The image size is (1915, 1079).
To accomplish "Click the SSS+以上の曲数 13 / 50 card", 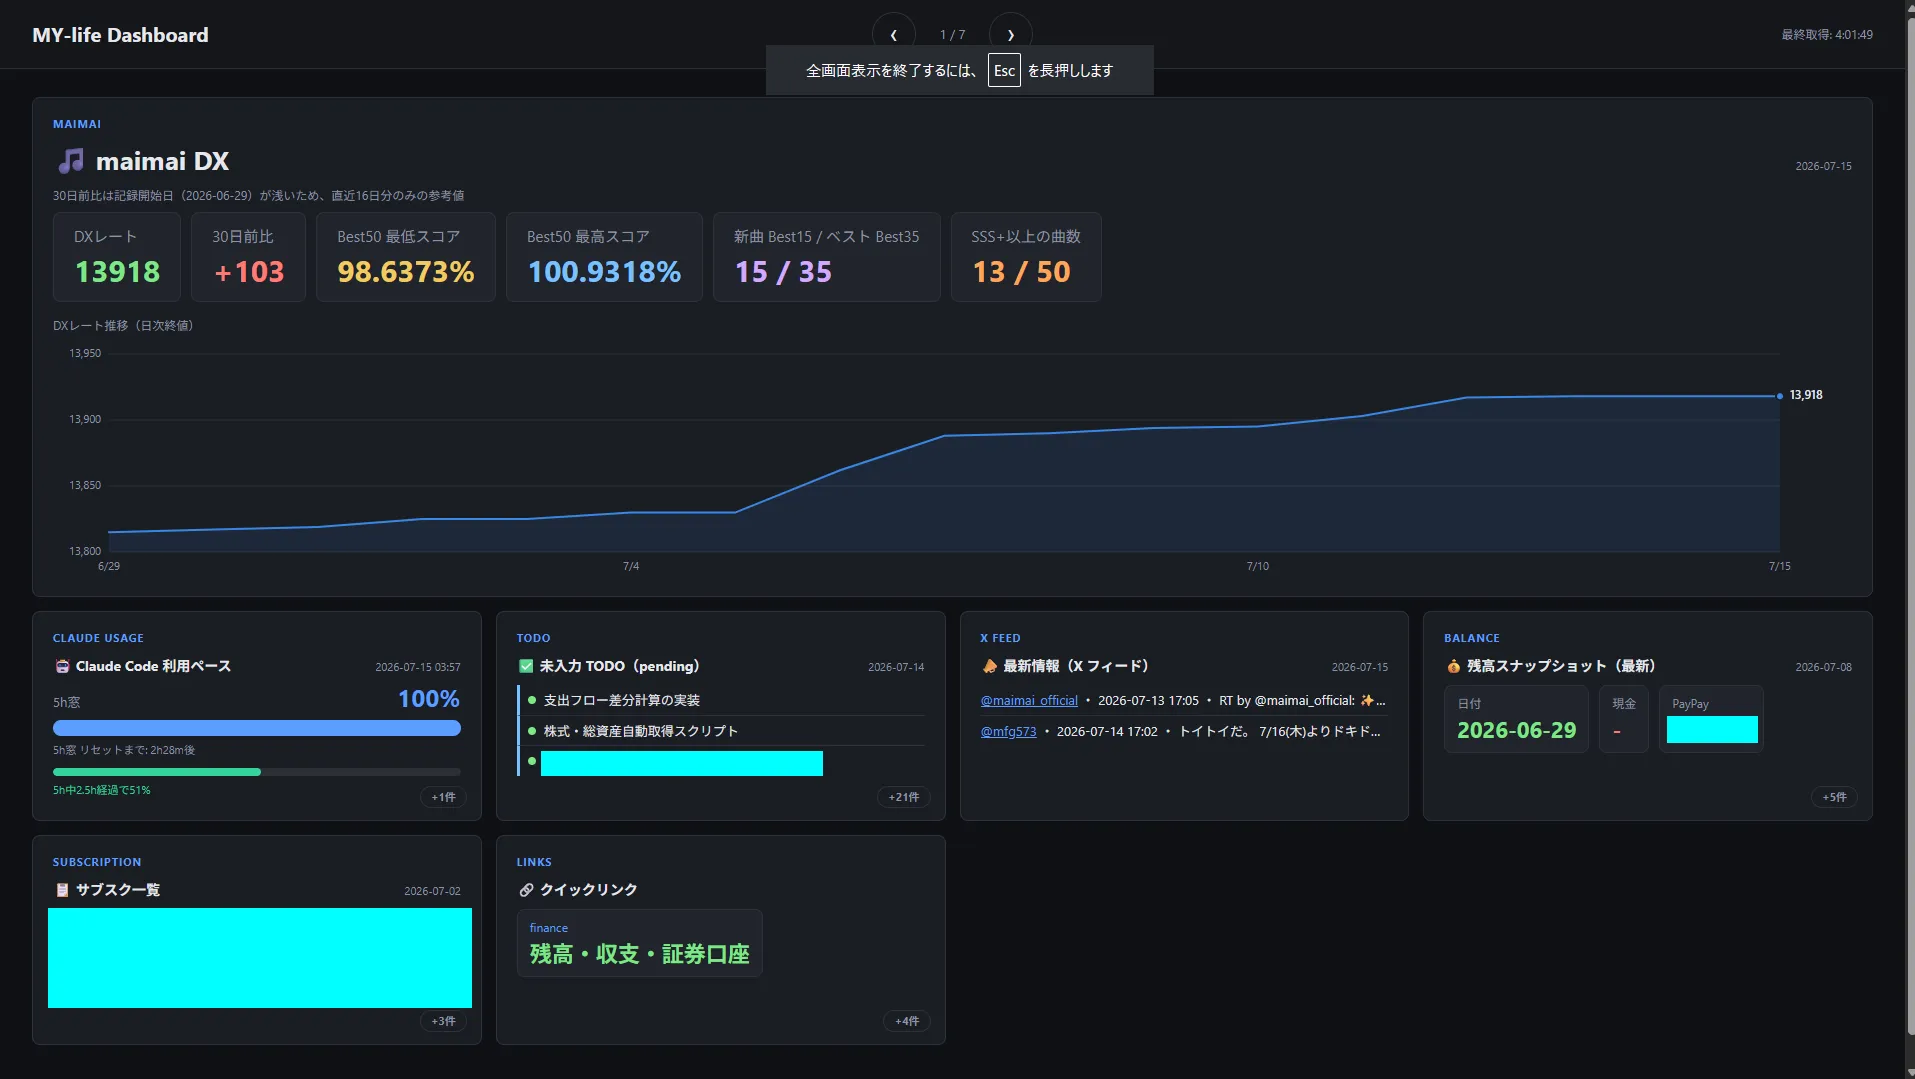I will (1026, 257).
